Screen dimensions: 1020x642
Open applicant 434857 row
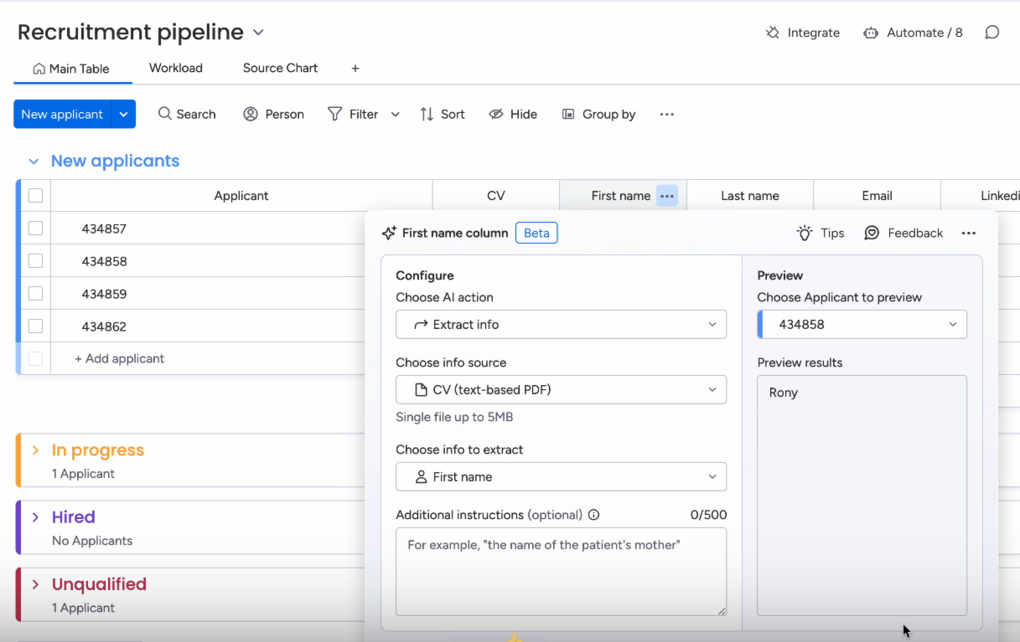coord(104,229)
